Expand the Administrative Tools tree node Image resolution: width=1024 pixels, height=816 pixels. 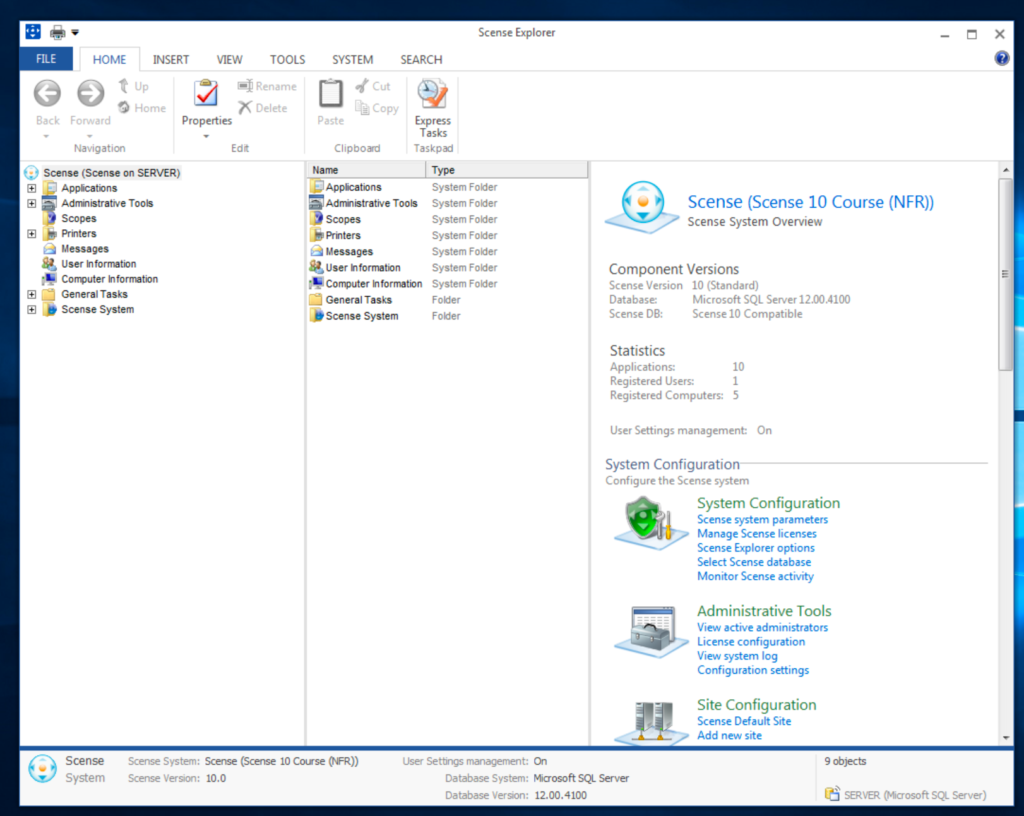(31, 203)
